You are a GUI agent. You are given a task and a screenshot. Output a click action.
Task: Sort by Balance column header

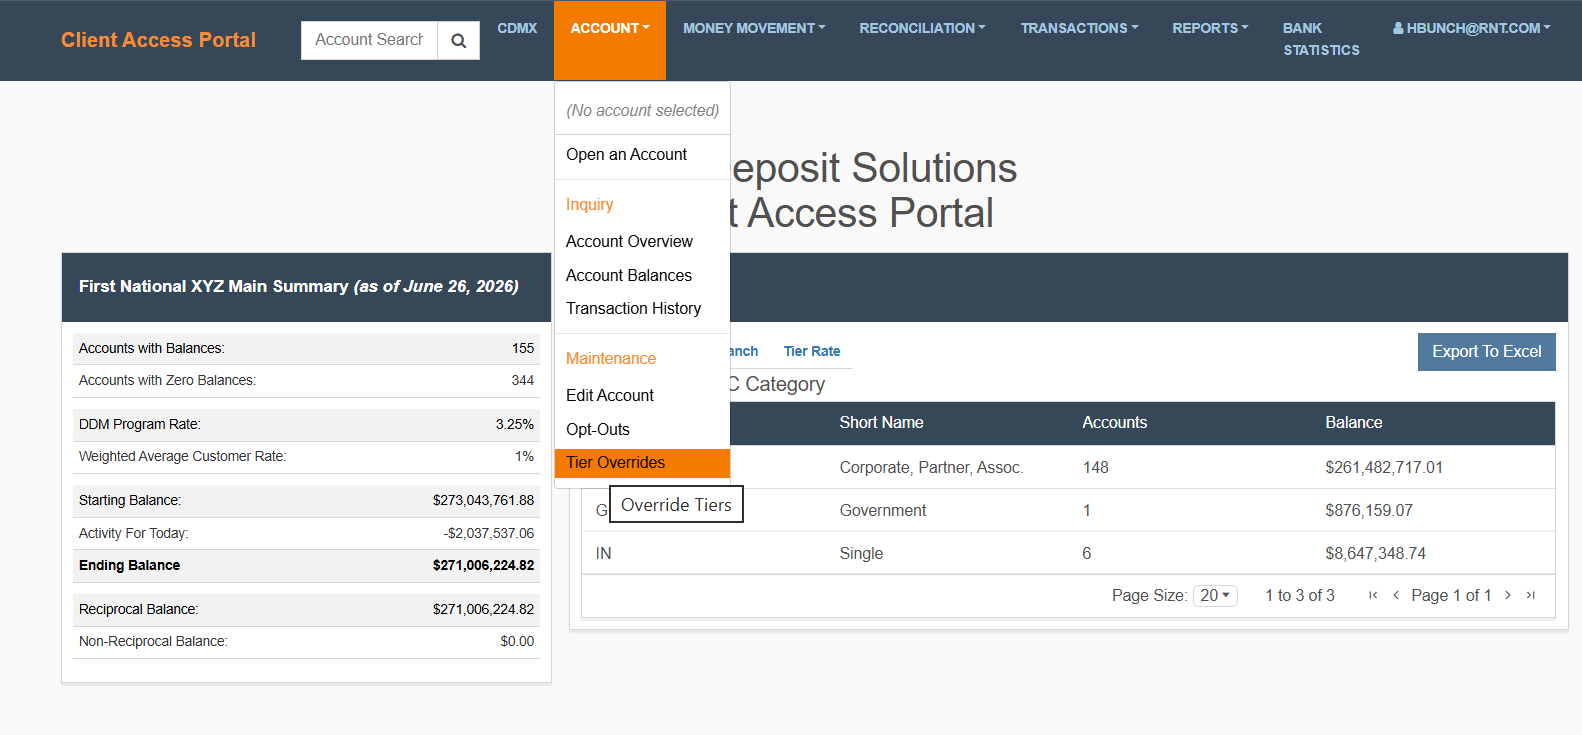coord(1353,423)
